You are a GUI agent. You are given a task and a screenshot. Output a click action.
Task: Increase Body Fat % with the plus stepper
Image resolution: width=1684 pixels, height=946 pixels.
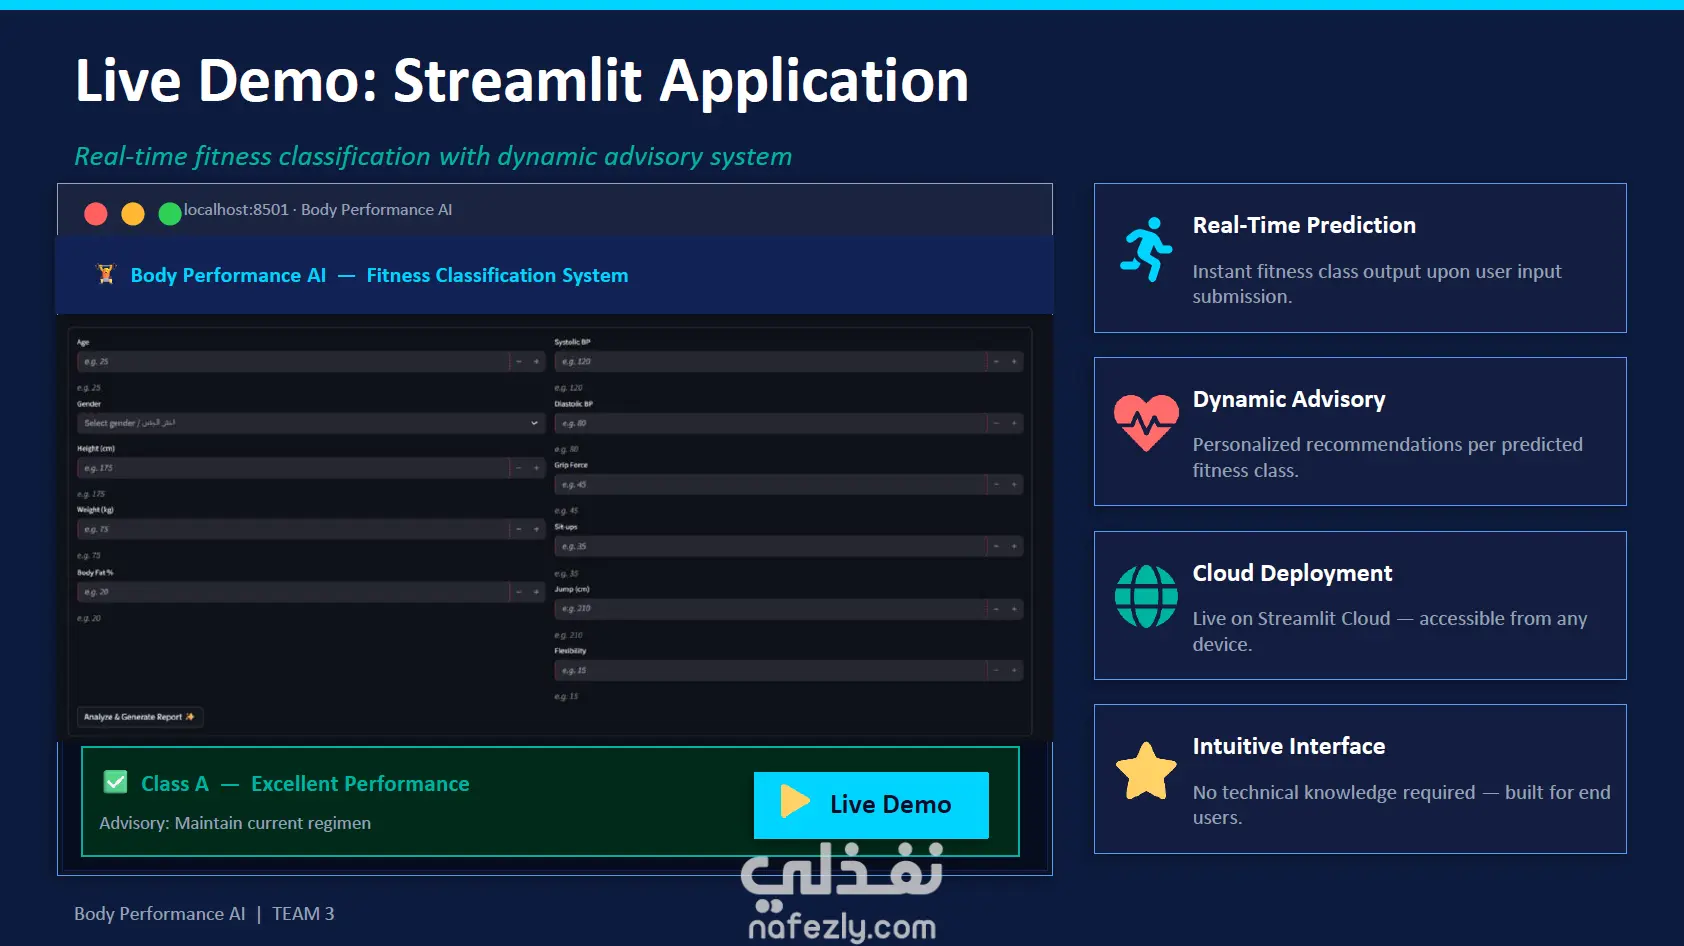tap(536, 592)
